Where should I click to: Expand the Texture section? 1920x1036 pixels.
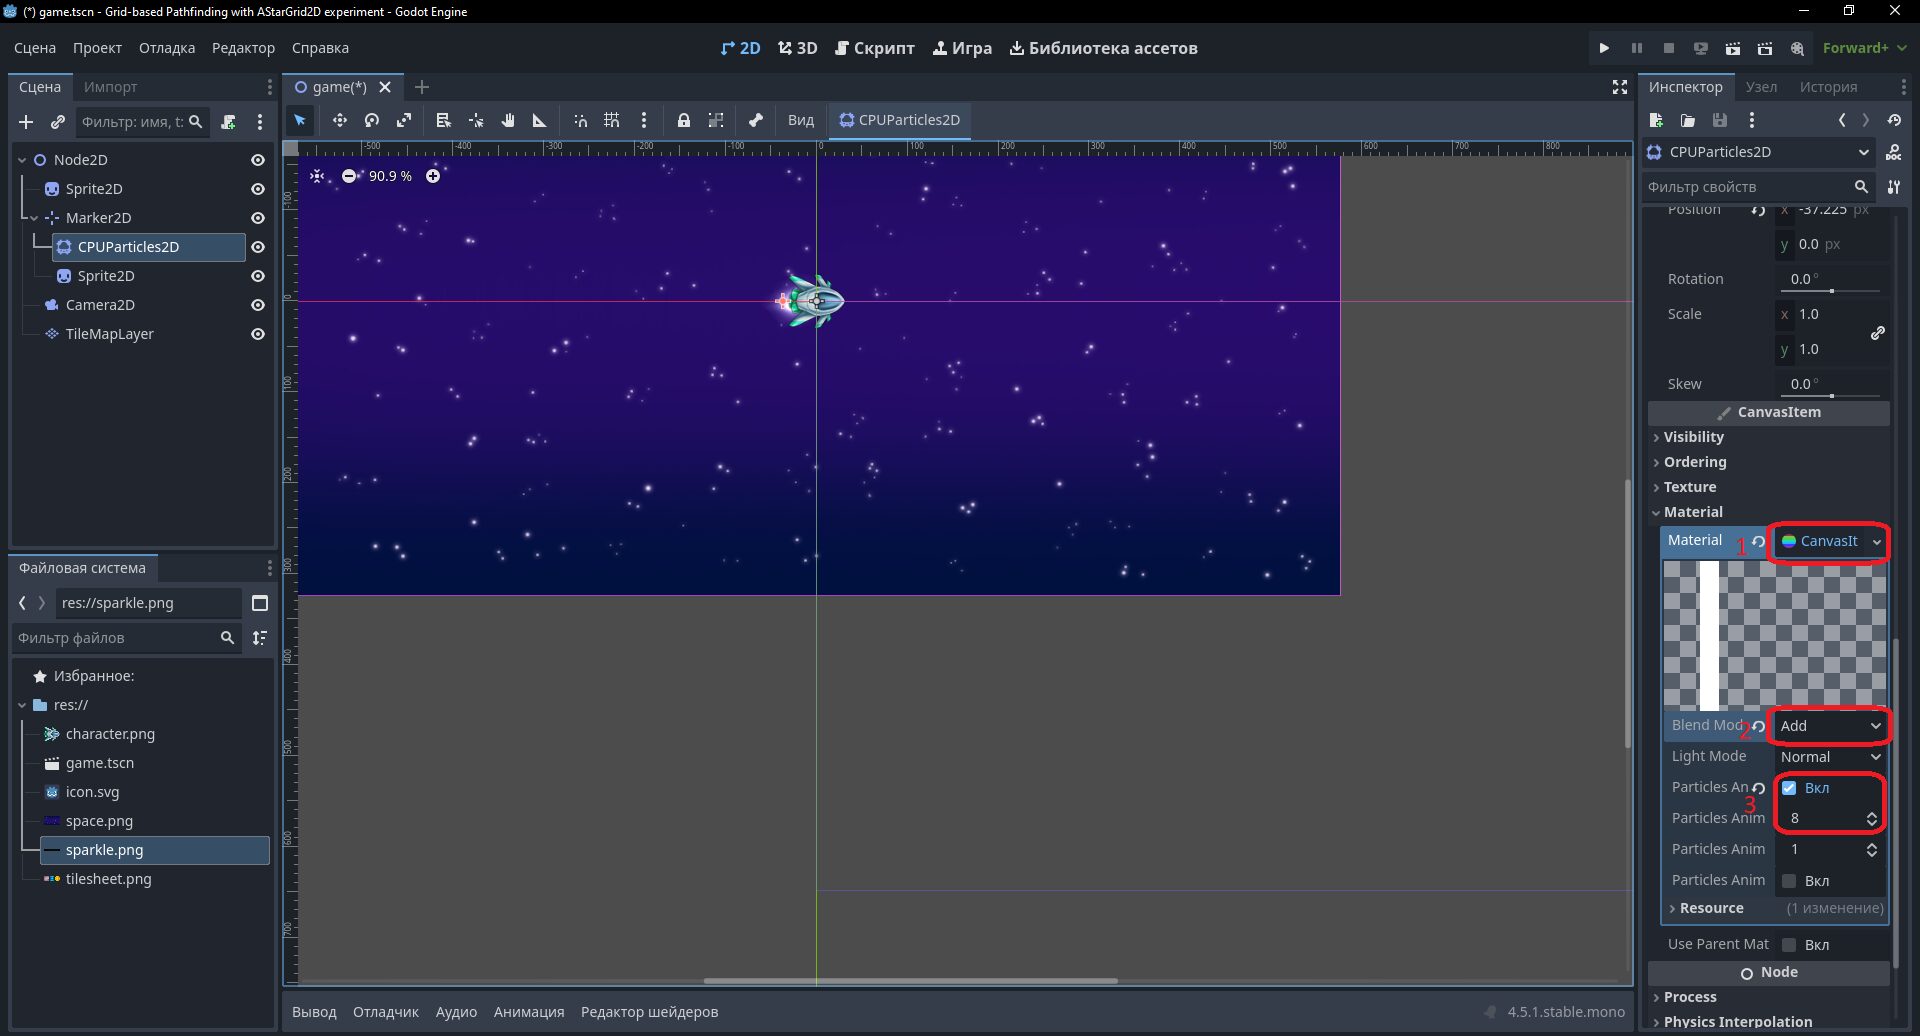1769,487
